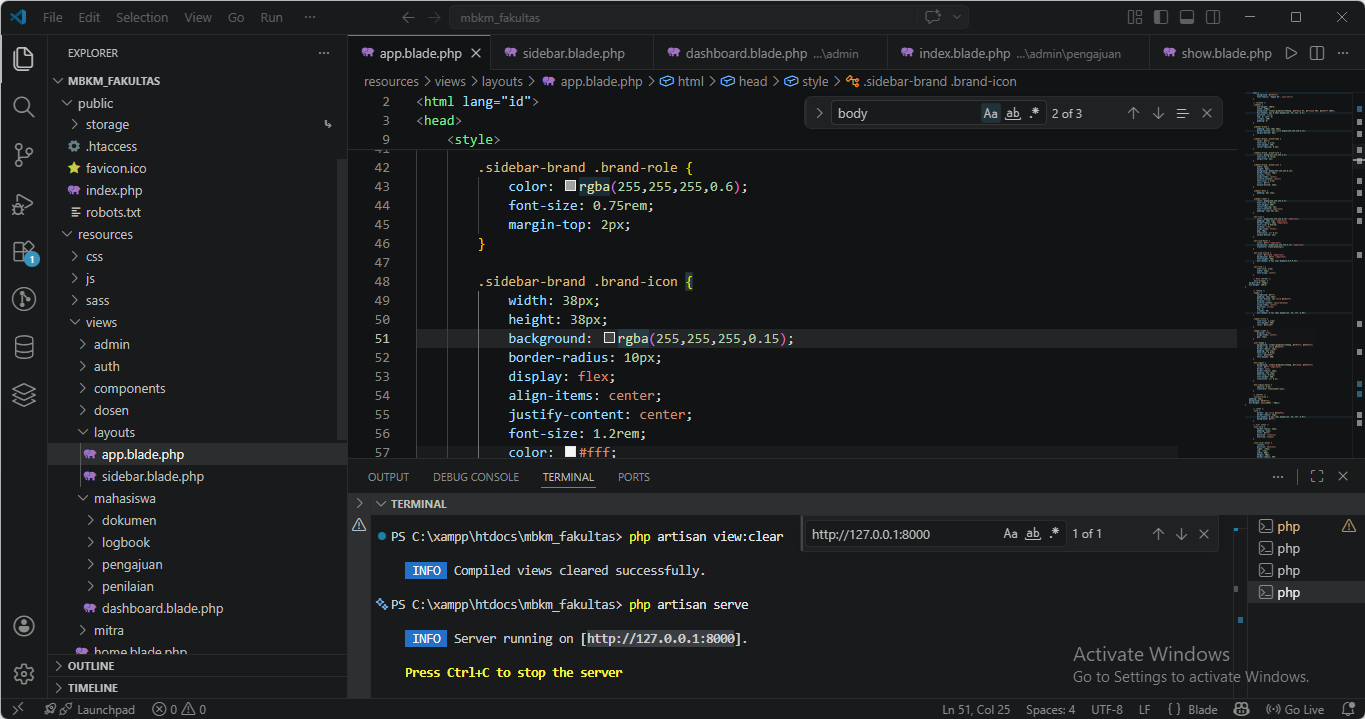Toggle regular expression in editor find
The image size is (1365, 719).
tap(1034, 113)
